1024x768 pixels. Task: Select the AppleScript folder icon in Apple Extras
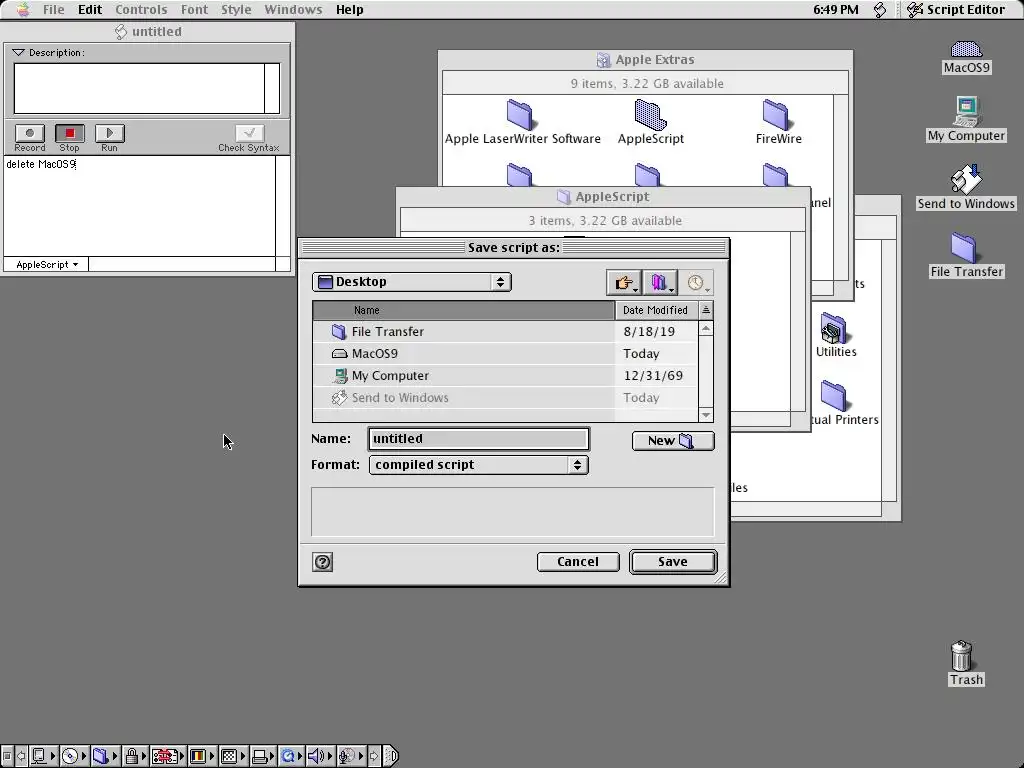click(650, 115)
